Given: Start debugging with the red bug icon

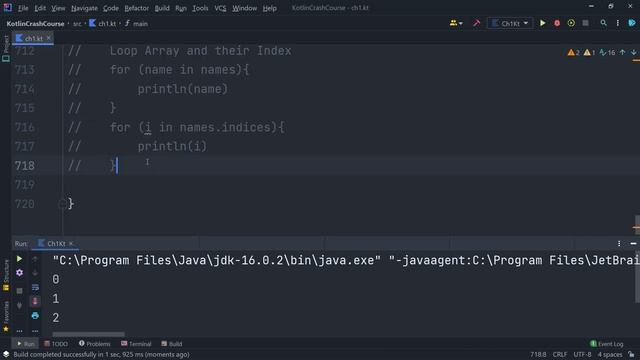Looking at the screenshot, I should (x=557, y=23).
